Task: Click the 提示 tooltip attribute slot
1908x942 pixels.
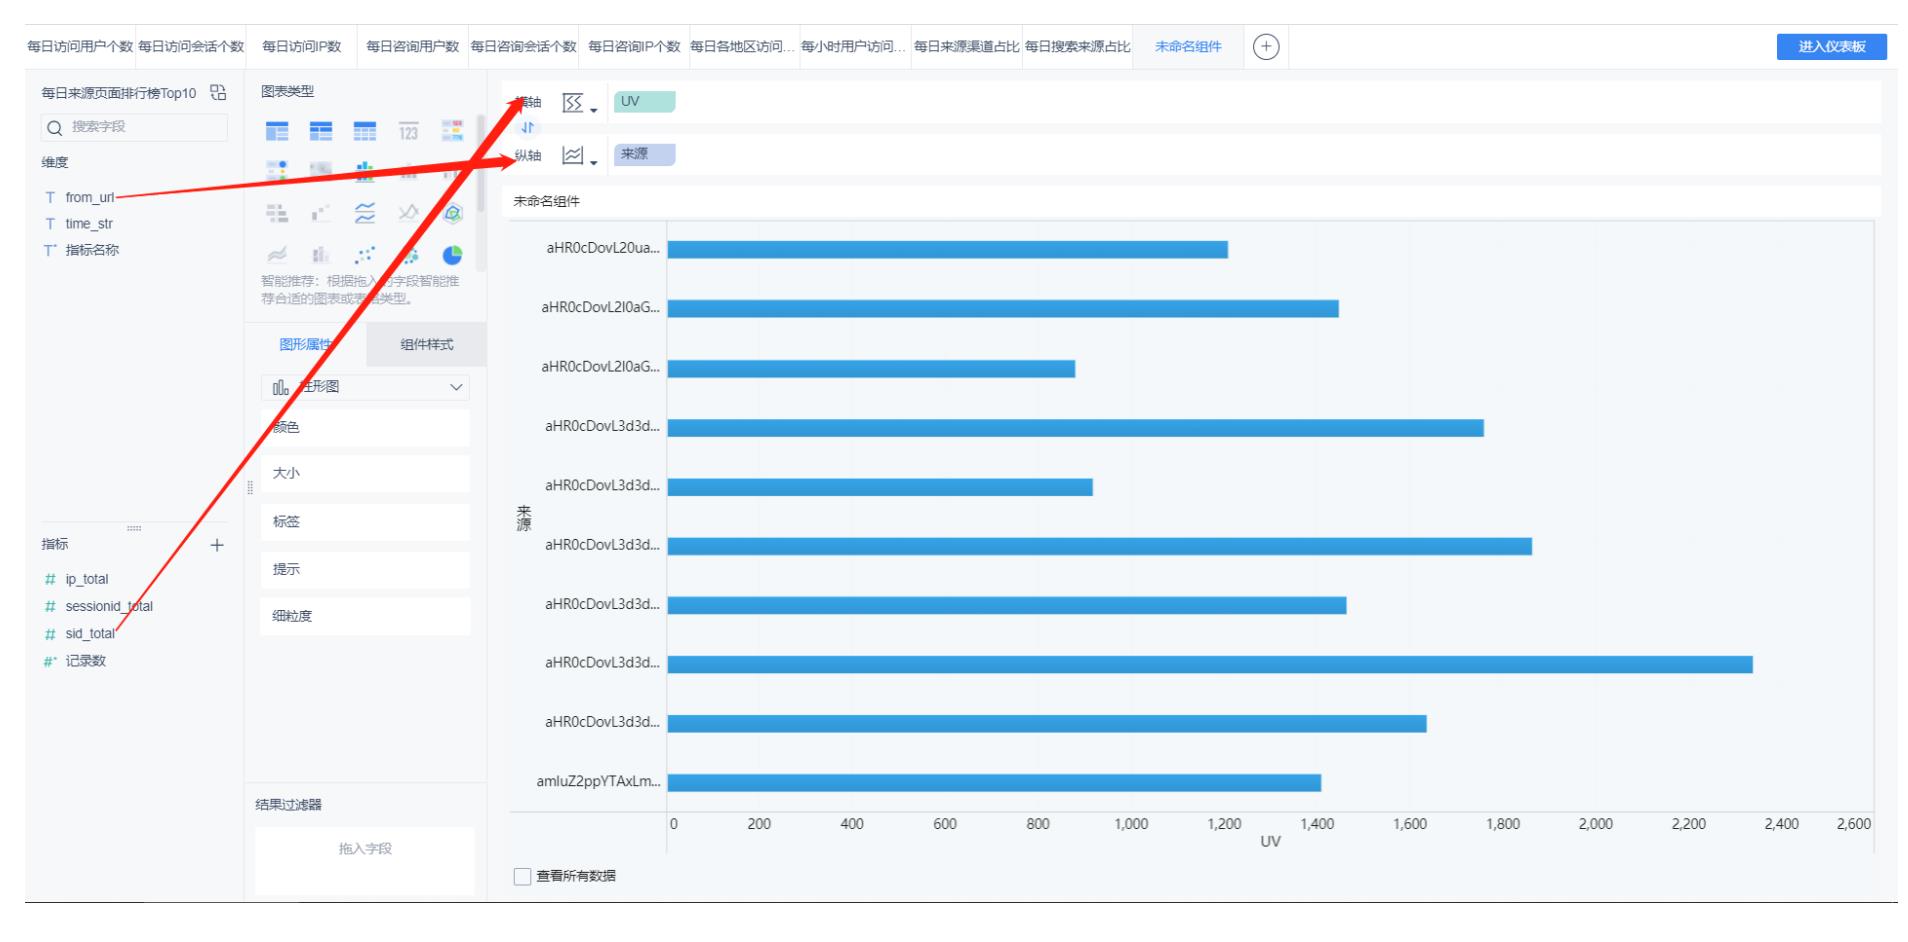Action: point(365,569)
